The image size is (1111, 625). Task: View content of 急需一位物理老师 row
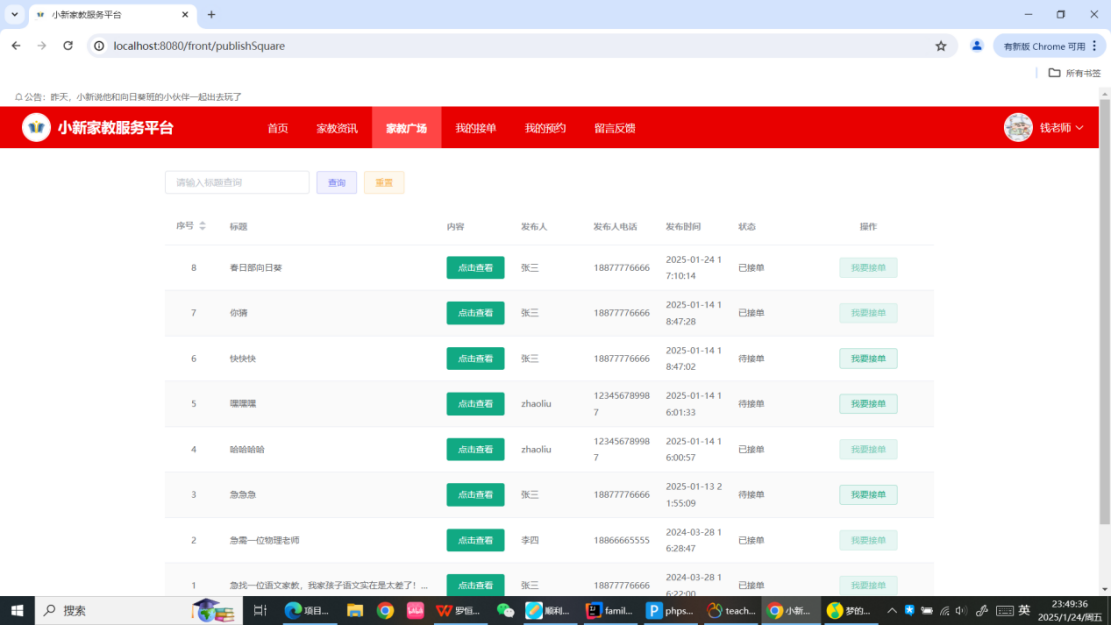pyautogui.click(x=475, y=540)
